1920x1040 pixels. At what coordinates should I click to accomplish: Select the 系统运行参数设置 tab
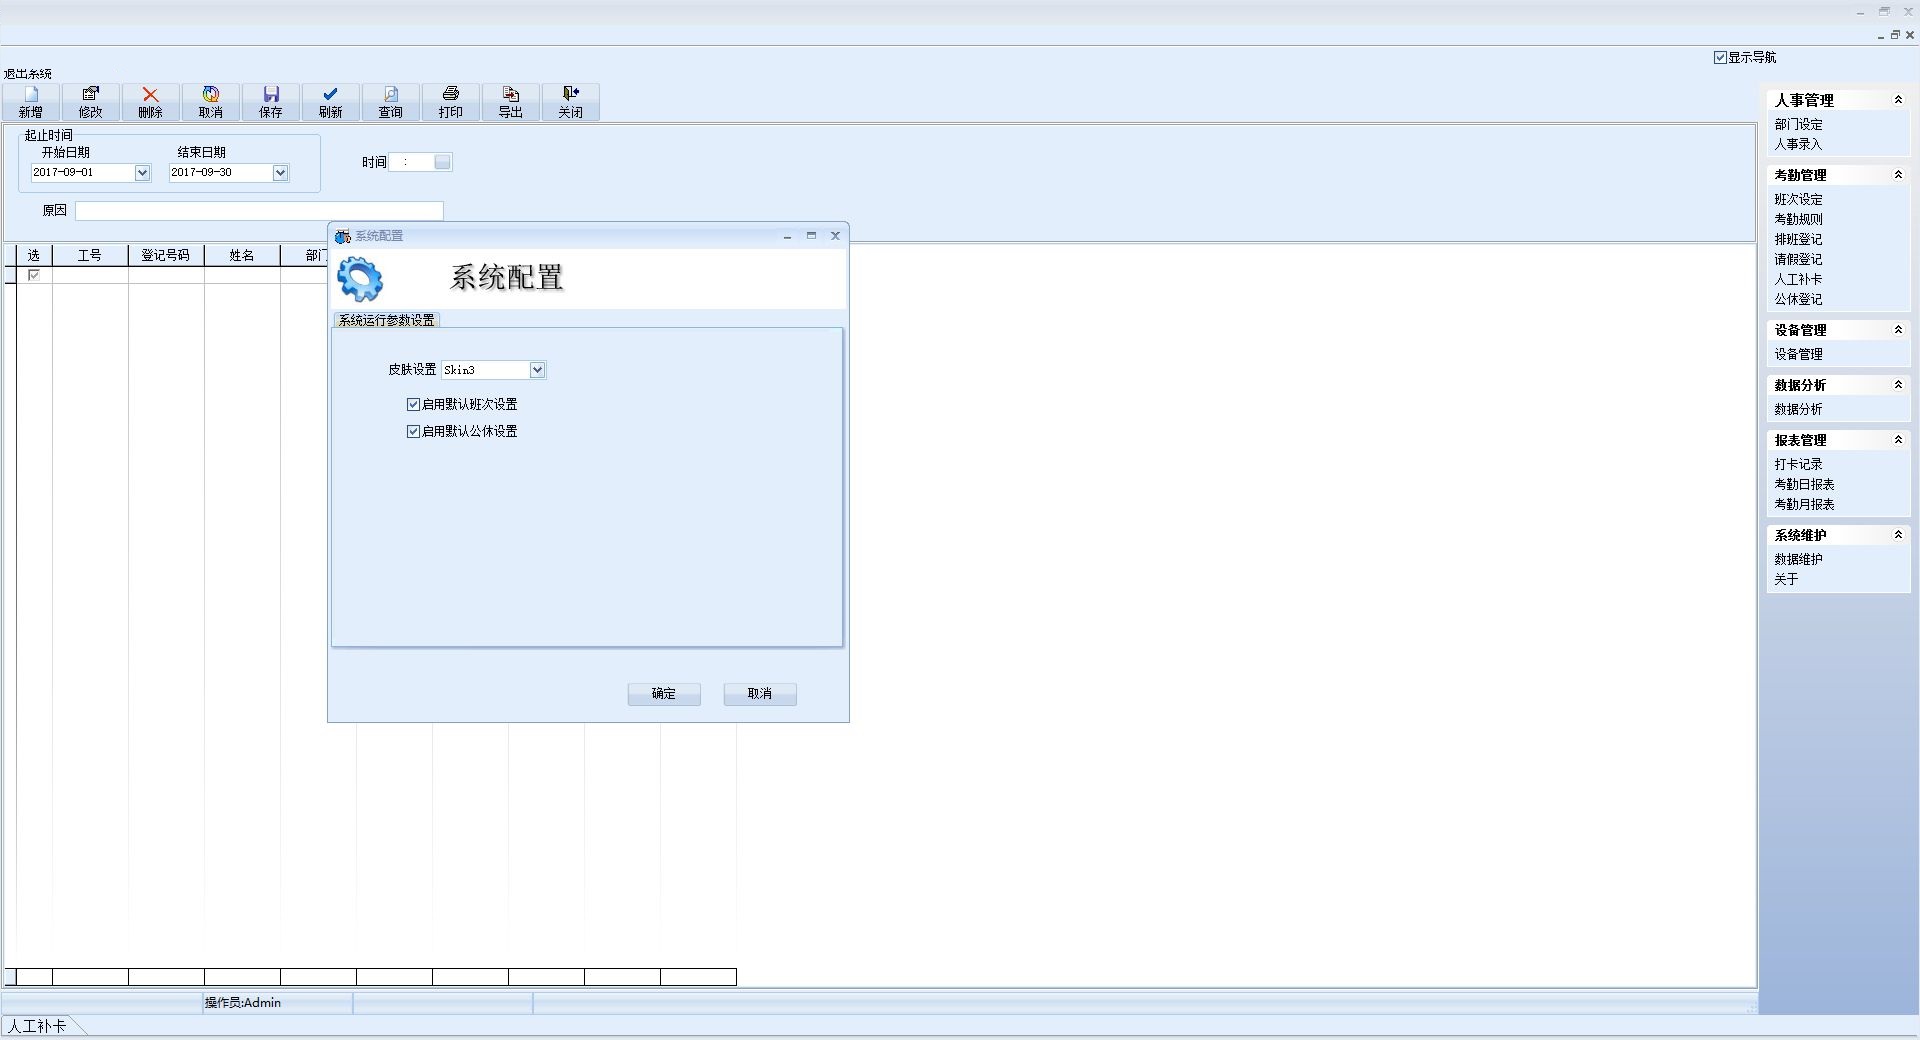click(x=386, y=320)
